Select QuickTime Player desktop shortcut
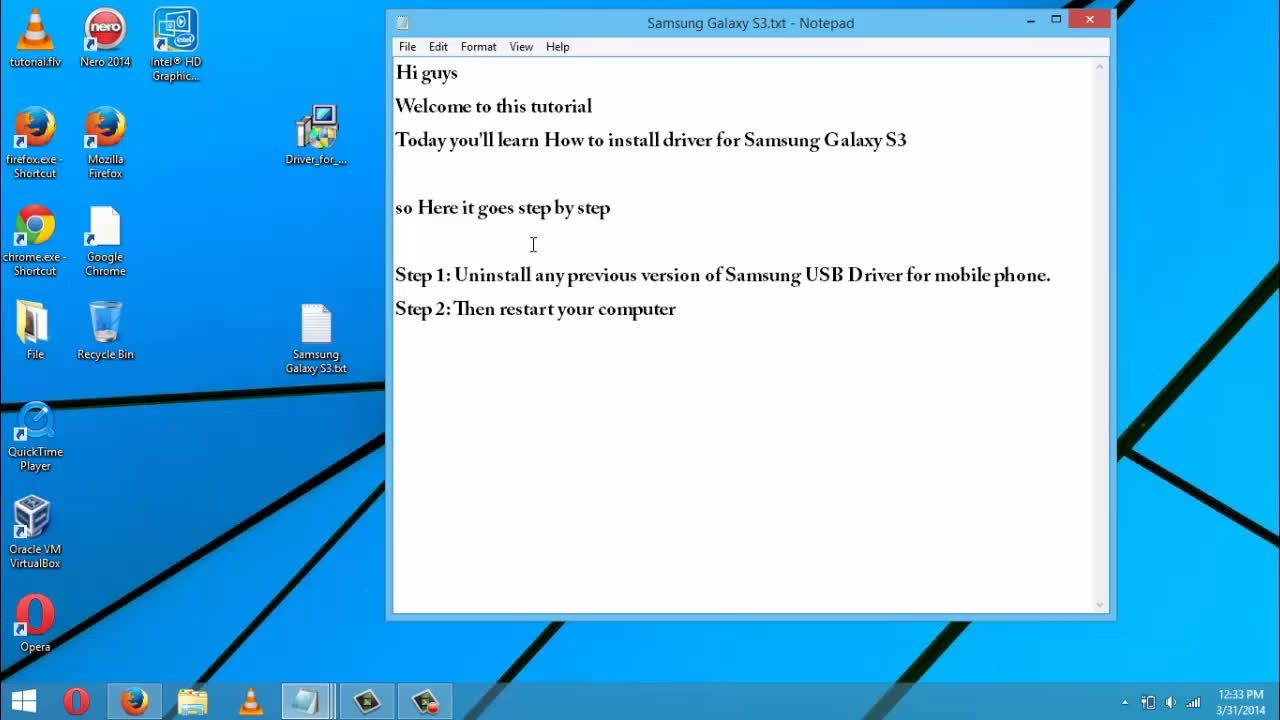Image resolution: width=1280 pixels, height=720 pixels. pyautogui.click(x=35, y=436)
